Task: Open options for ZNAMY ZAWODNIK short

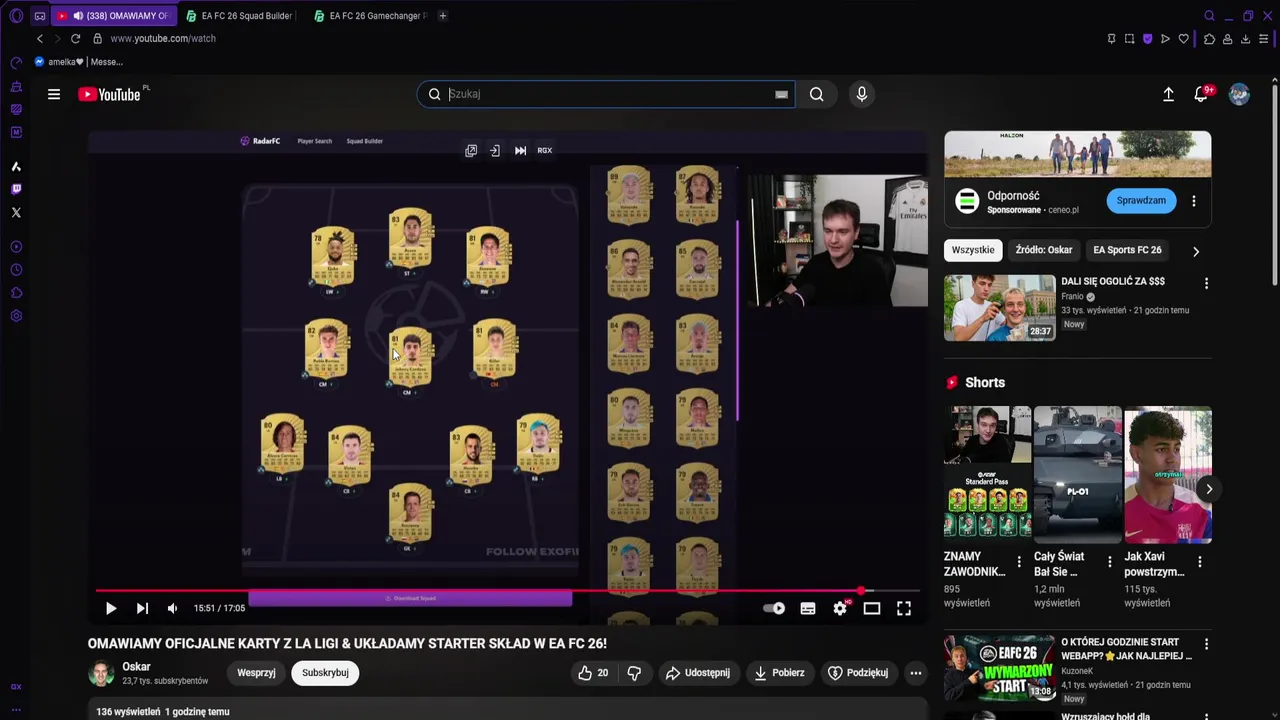Action: click(x=1019, y=562)
